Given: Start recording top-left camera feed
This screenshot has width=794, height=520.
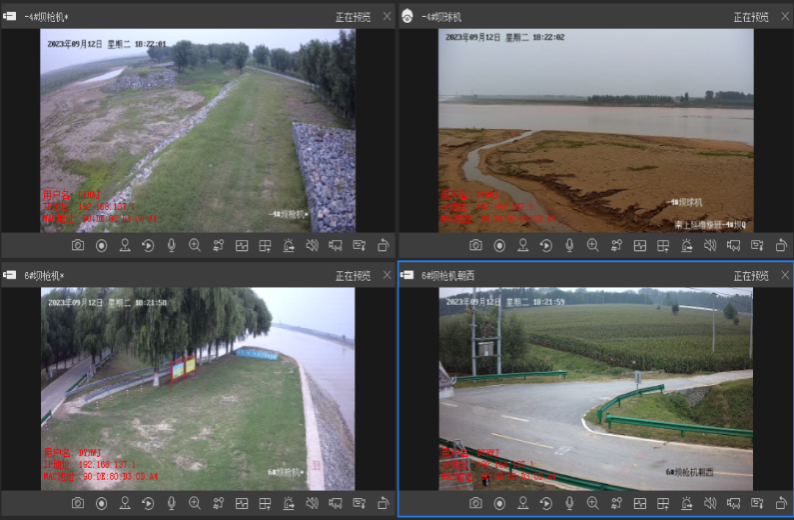Looking at the screenshot, I should coord(101,246).
